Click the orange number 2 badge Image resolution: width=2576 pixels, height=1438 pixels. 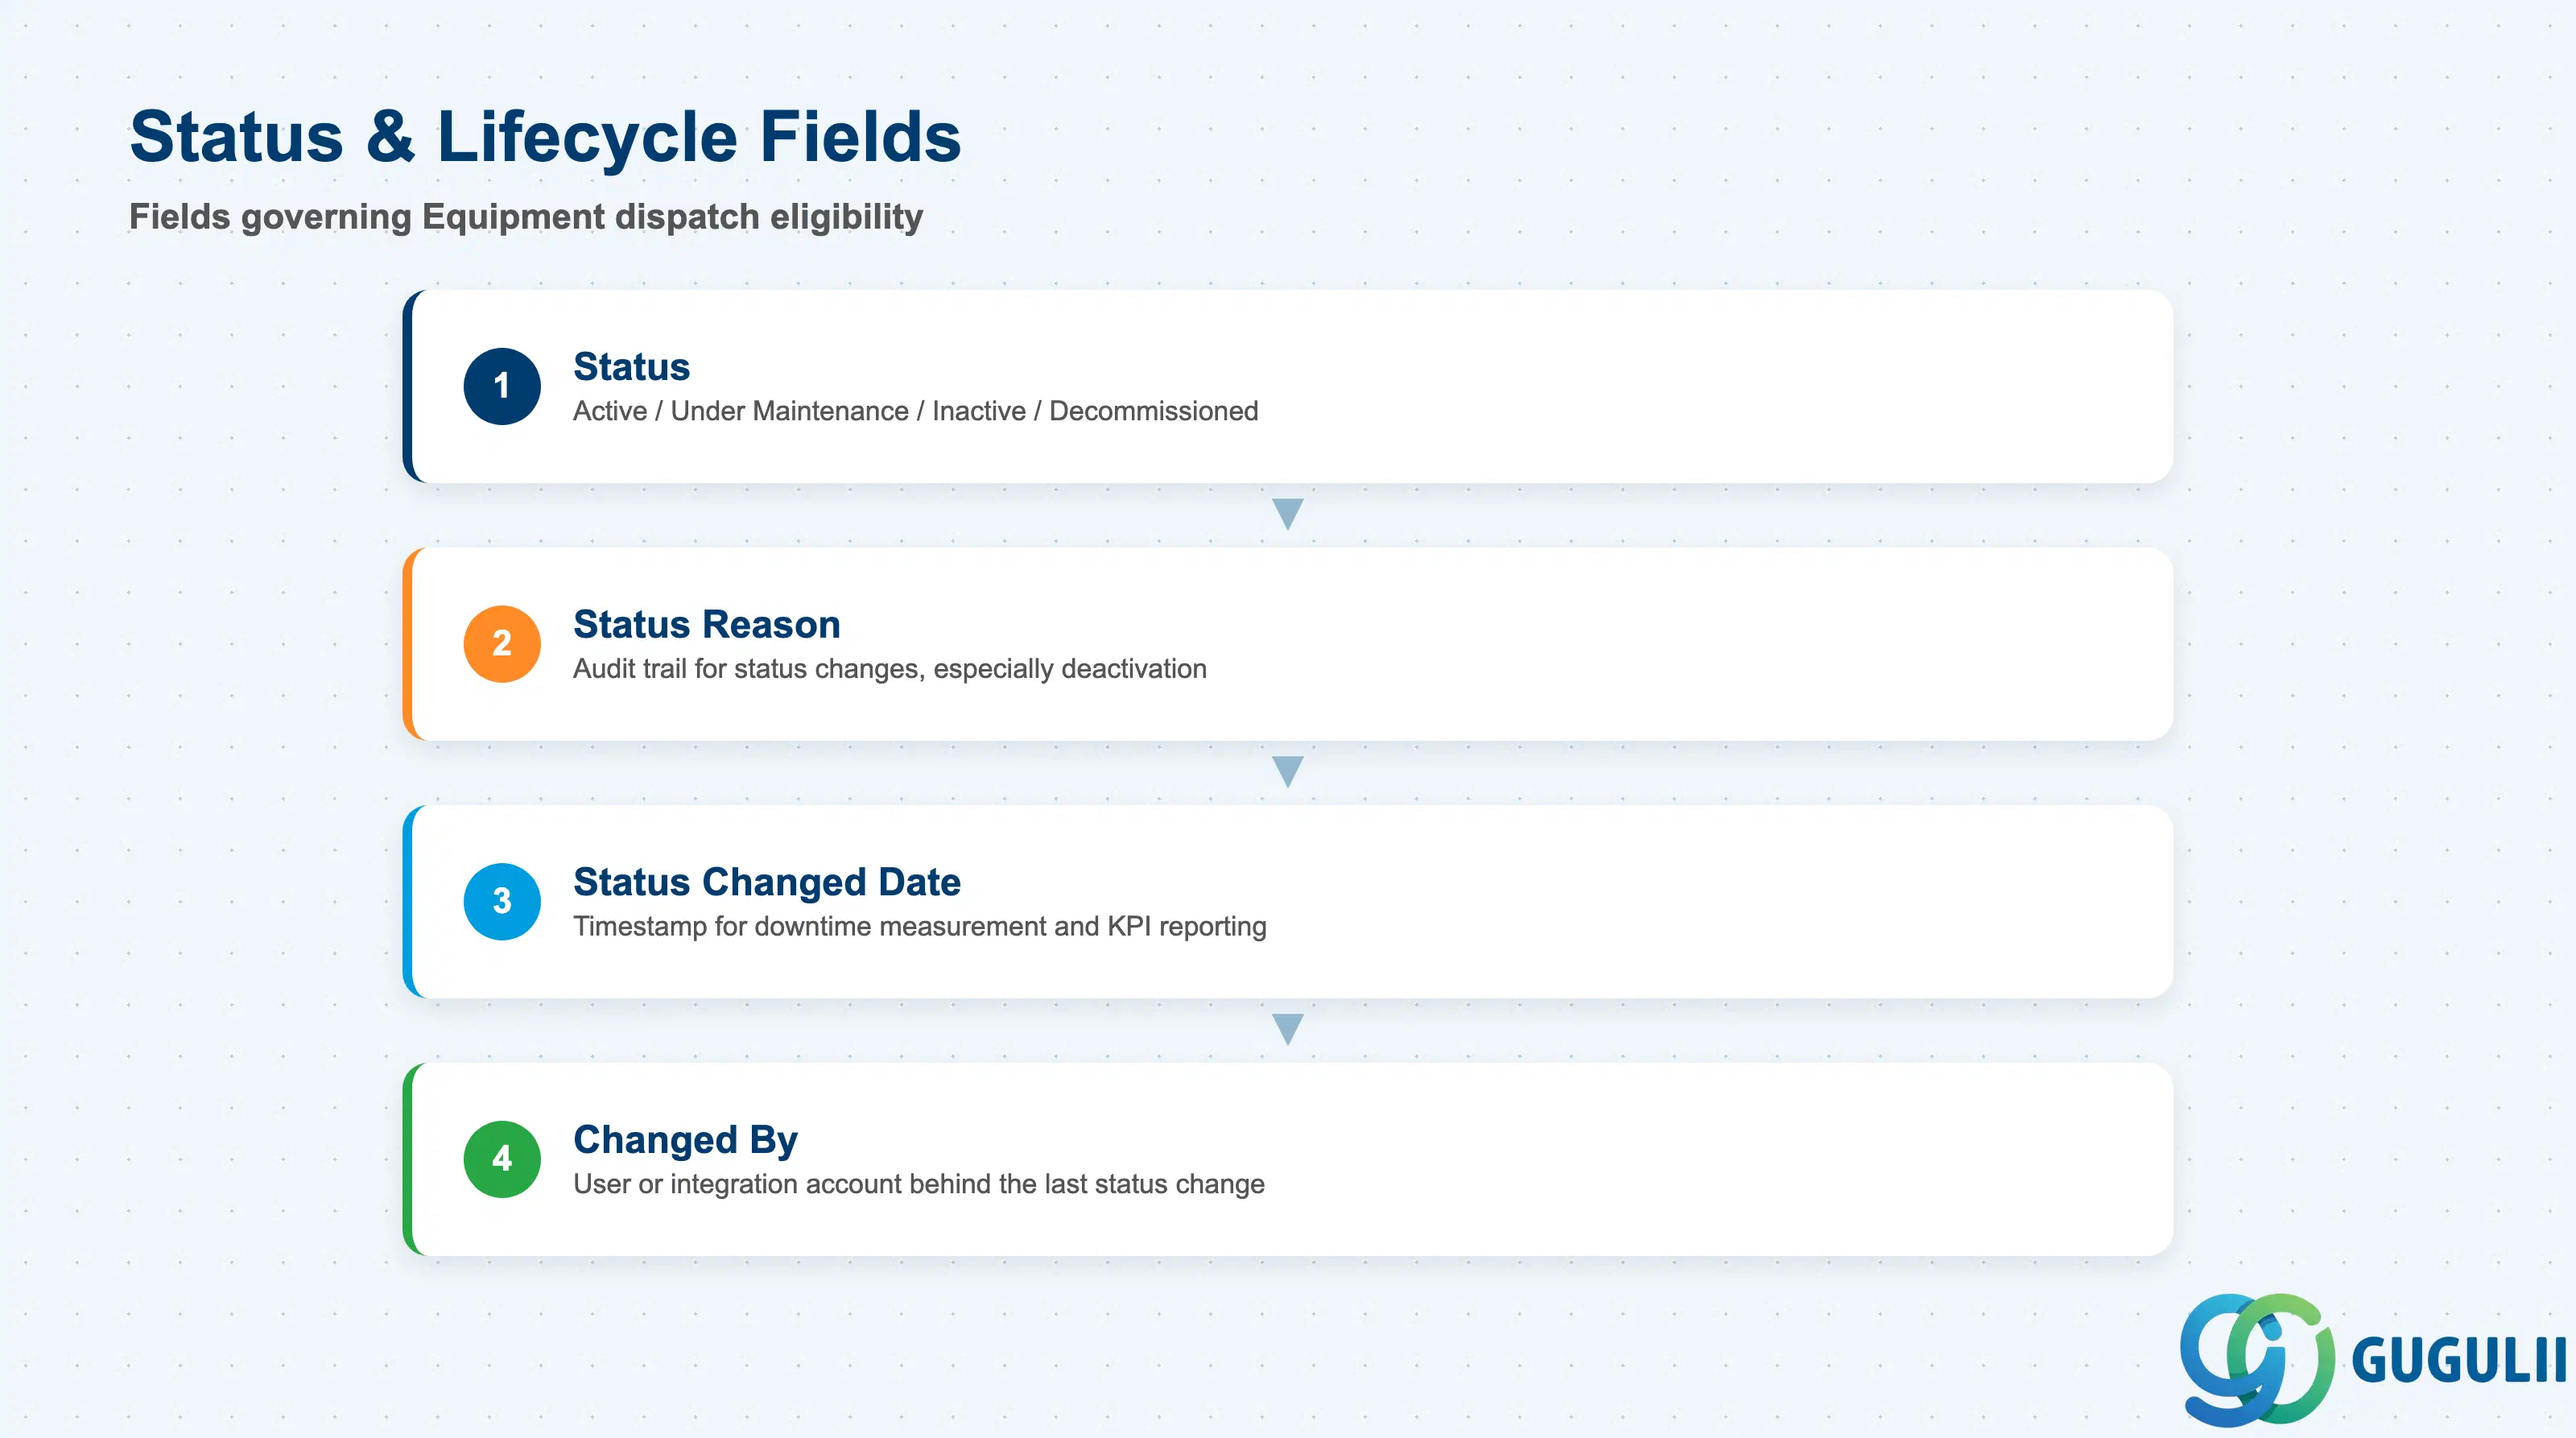502,644
